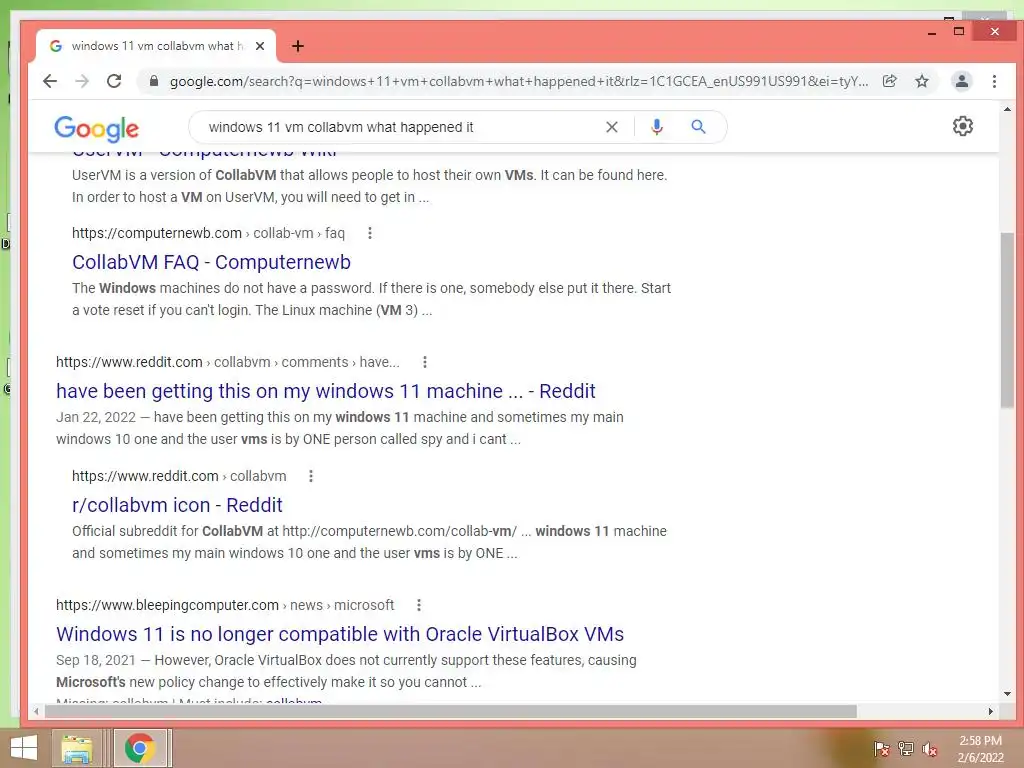Go back to the previous page
The width and height of the screenshot is (1024, 768).
(50, 81)
